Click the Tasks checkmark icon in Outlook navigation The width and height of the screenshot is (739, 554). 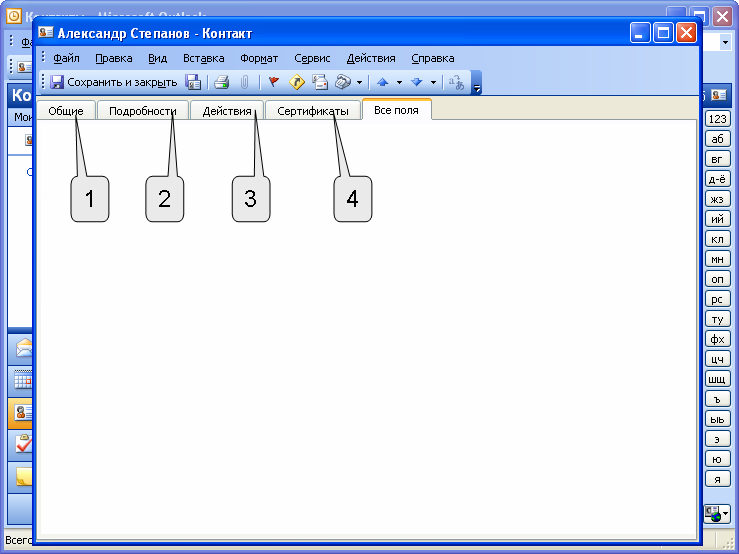22,444
